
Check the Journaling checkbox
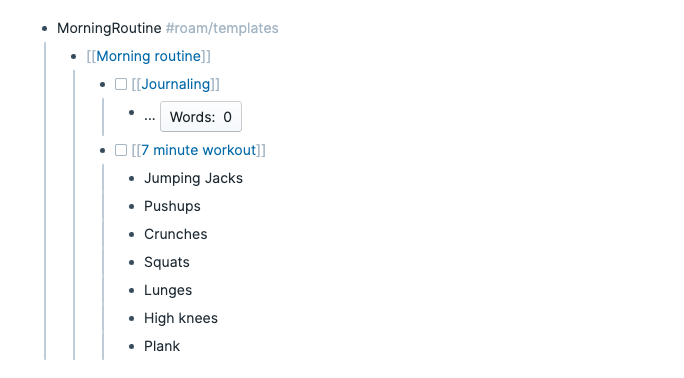[121, 84]
